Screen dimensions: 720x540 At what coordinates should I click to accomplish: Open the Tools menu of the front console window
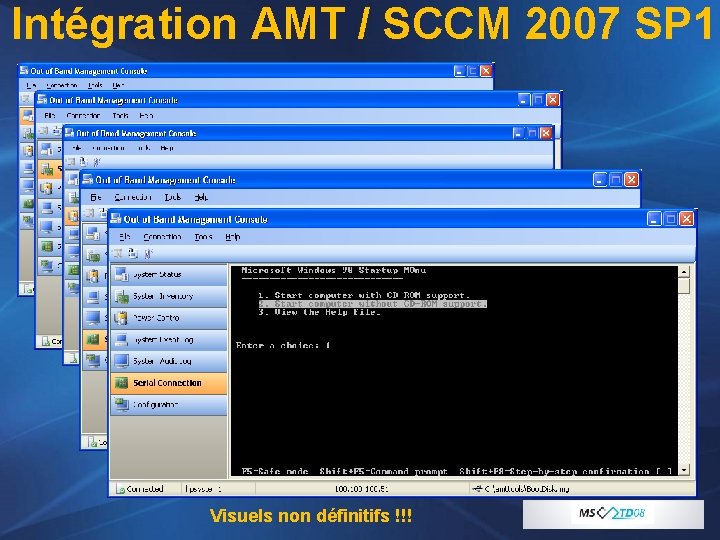pyautogui.click(x=203, y=237)
